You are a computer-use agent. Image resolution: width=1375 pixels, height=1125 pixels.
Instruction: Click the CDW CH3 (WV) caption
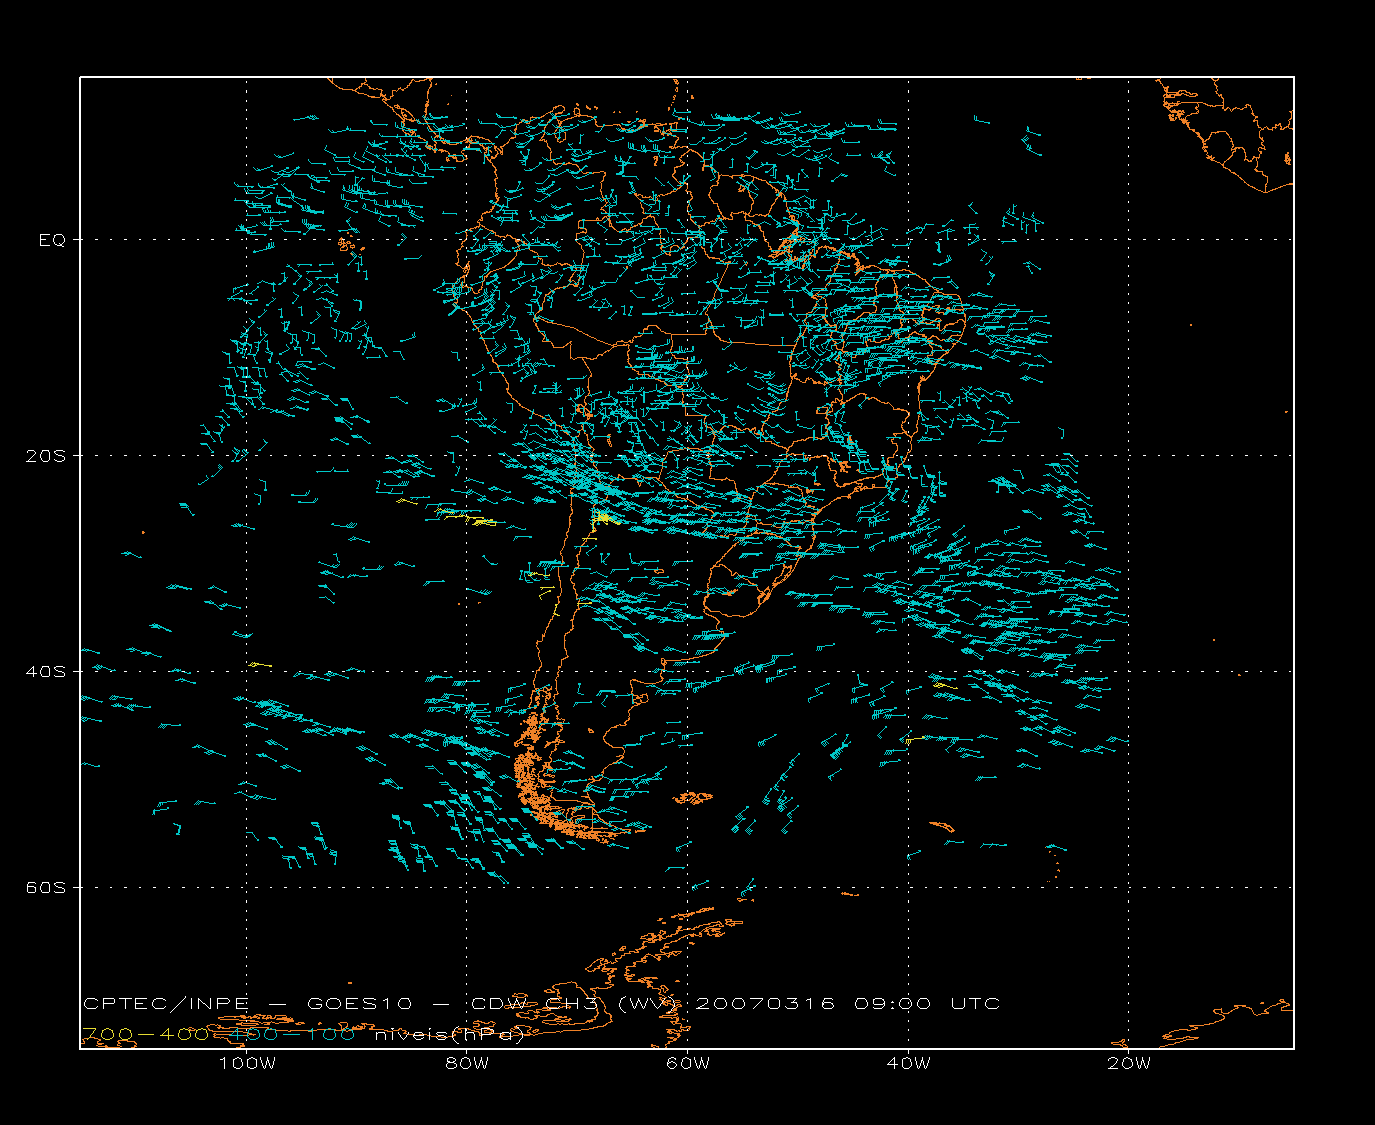[576, 1004]
